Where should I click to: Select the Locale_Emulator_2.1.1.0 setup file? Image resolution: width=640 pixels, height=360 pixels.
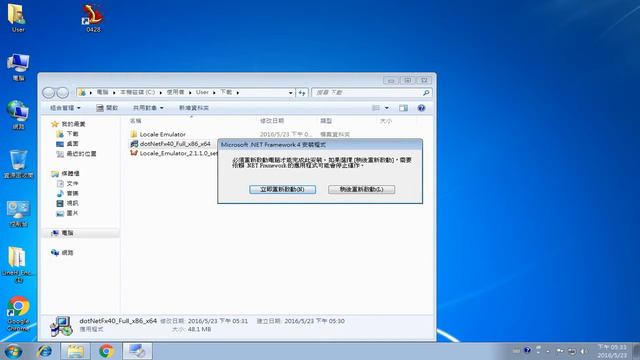pyautogui.click(x=173, y=153)
